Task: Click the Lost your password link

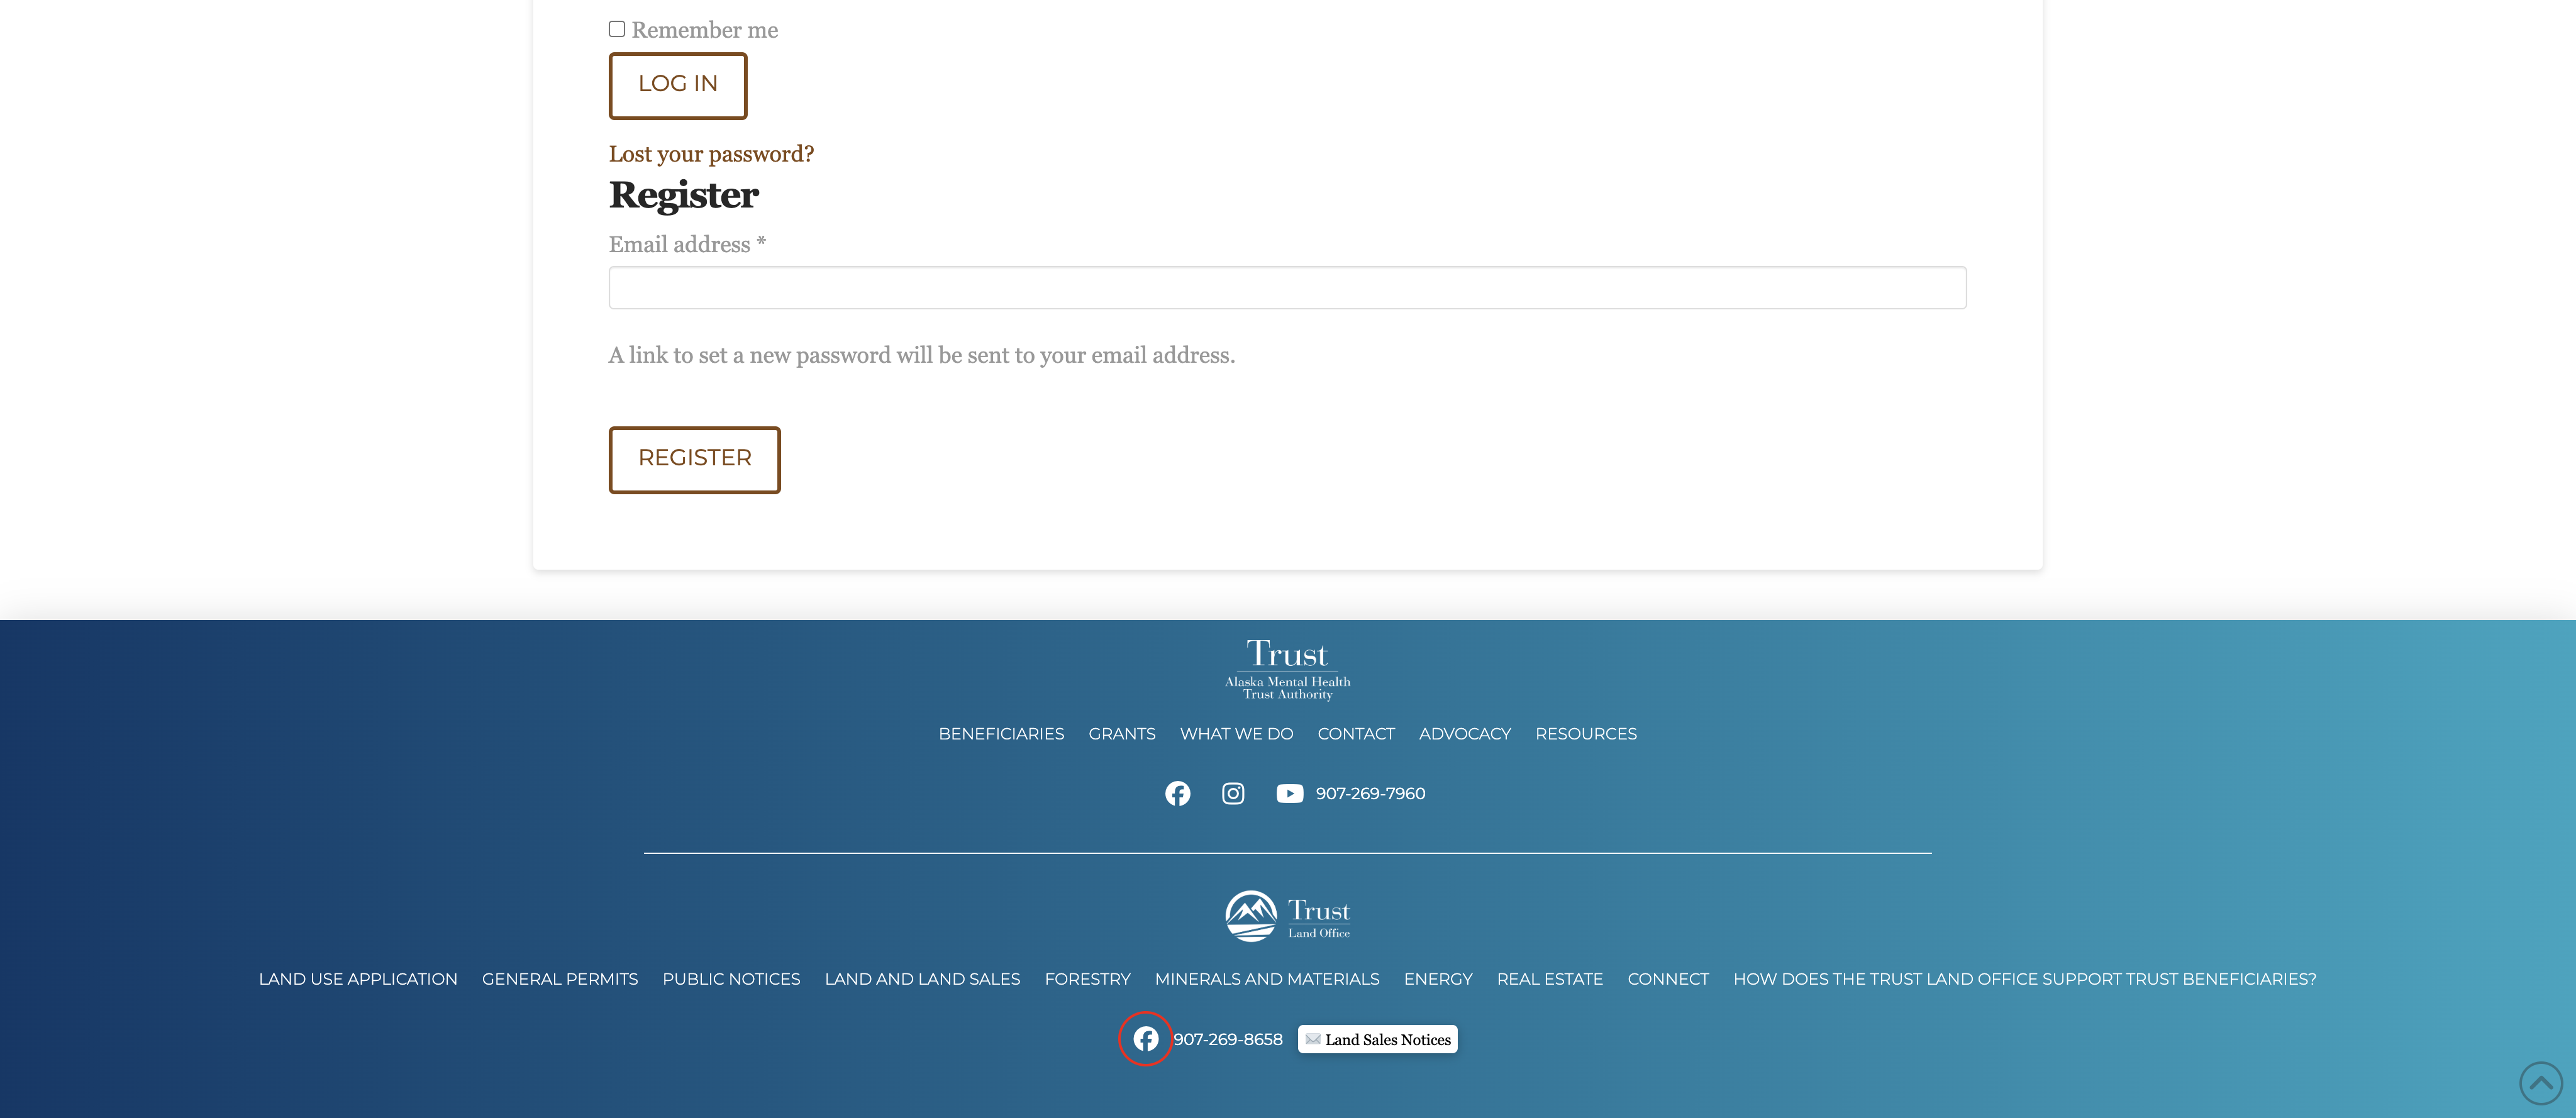Action: pyautogui.click(x=711, y=154)
